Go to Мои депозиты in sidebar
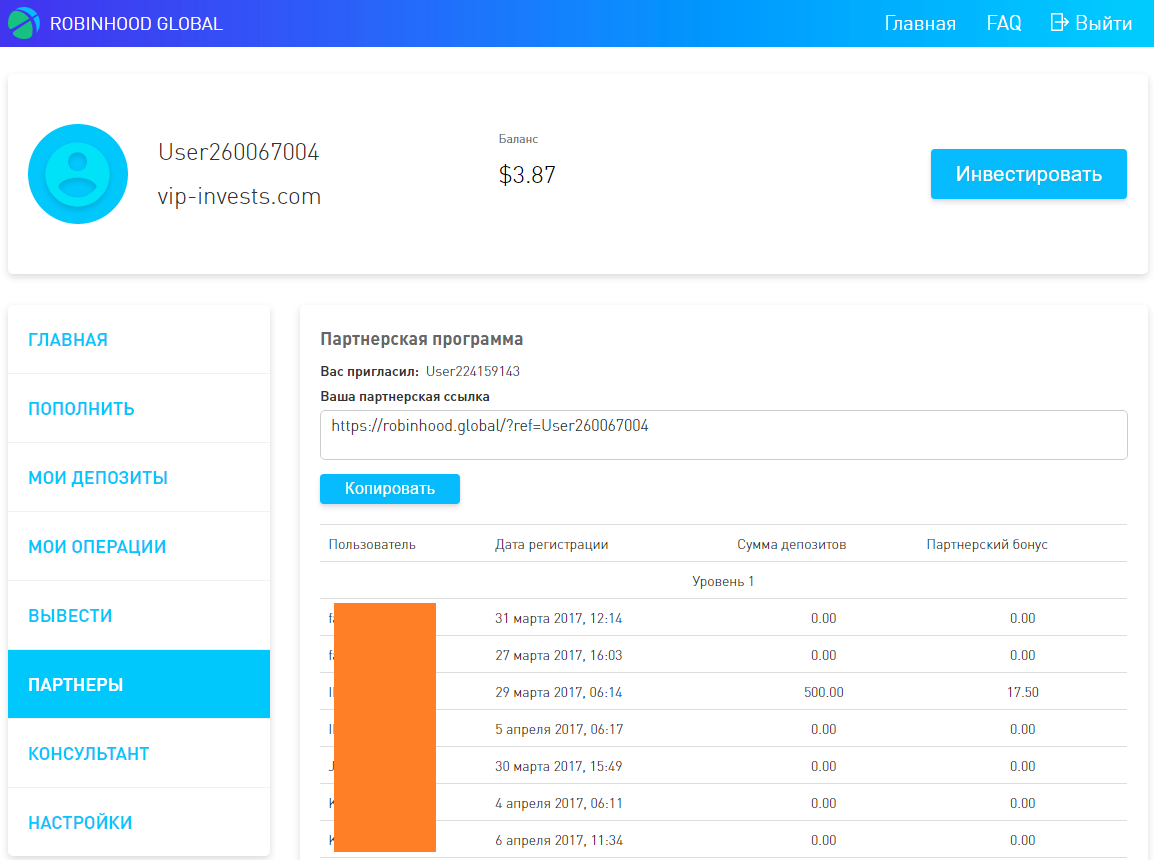This screenshot has width=1154, height=860. (x=98, y=478)
